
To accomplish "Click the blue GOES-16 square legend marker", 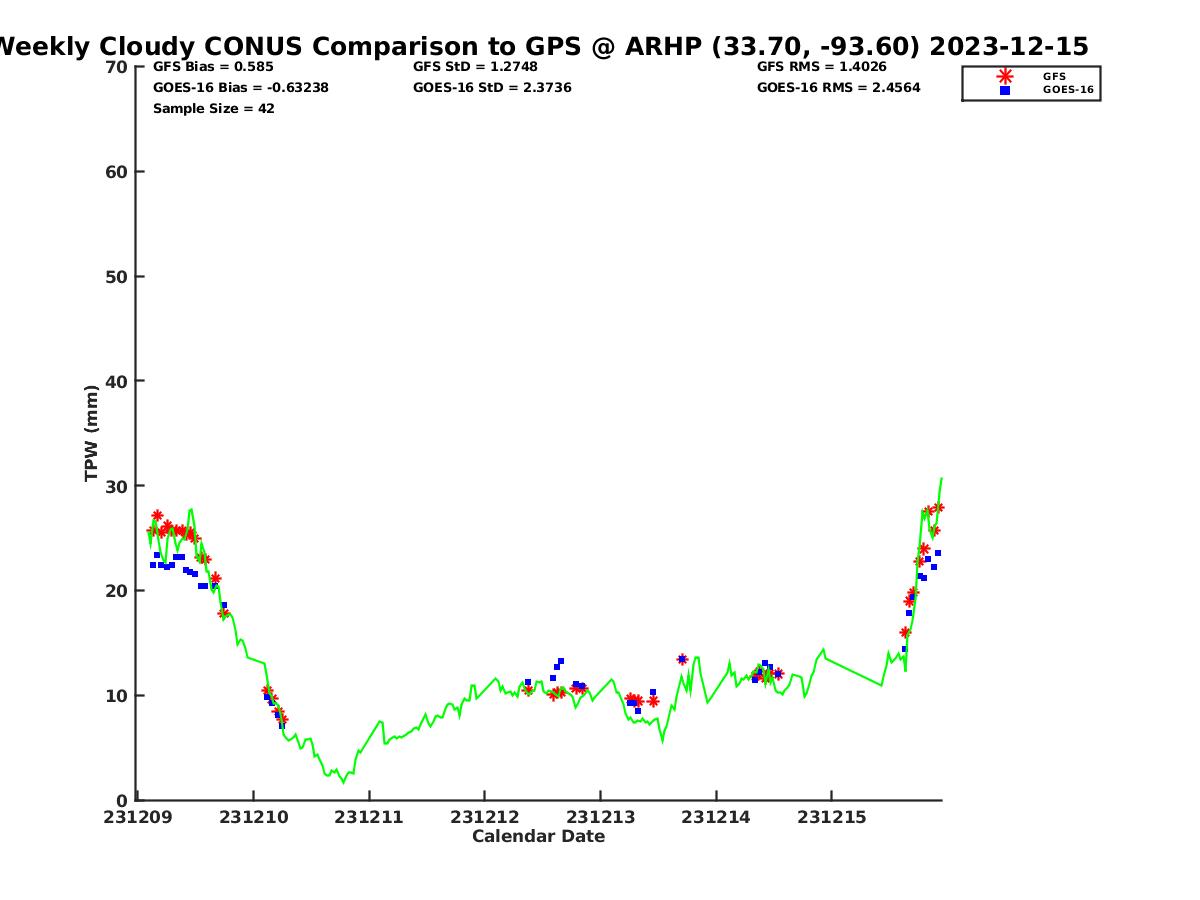I will click(x=1005, y=90).
